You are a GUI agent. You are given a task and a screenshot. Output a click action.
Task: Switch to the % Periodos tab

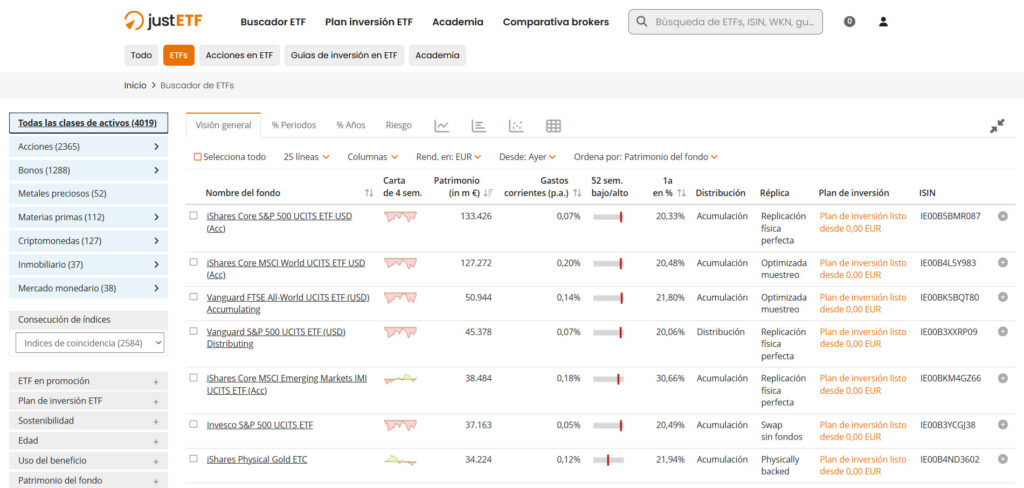point(294,125)
